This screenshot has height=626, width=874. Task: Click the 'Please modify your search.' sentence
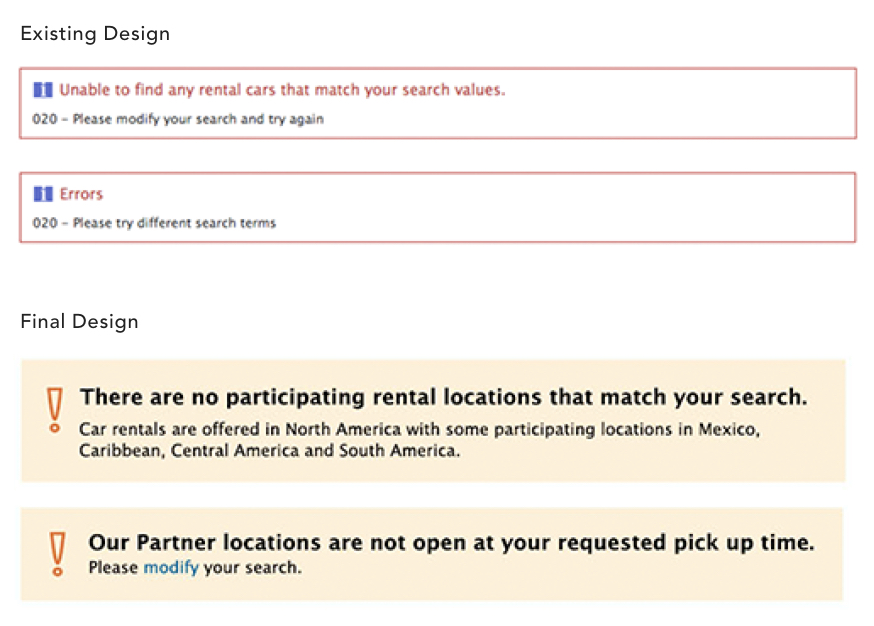point(195,567)
